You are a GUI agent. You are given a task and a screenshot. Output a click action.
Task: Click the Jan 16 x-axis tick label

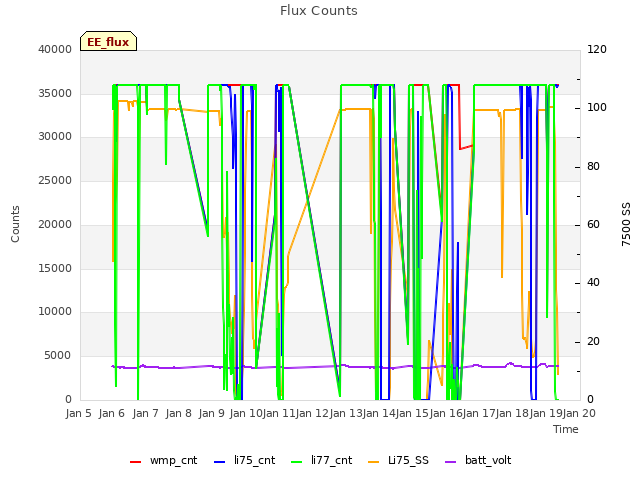tap(446, 413)
